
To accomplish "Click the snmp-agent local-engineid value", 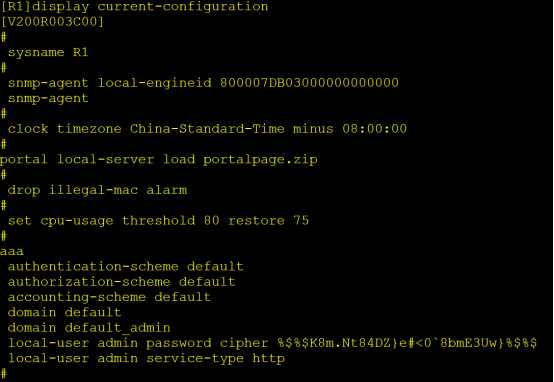I will point(309,83).
